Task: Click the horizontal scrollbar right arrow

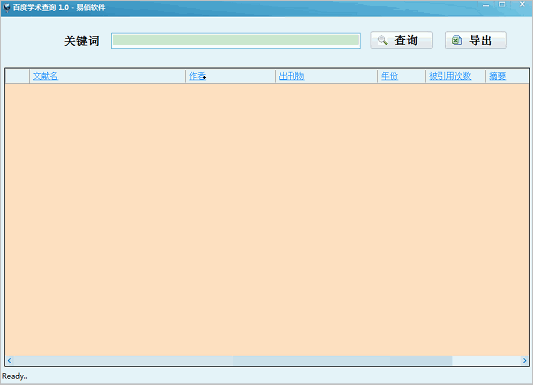Action: (525, 361)
